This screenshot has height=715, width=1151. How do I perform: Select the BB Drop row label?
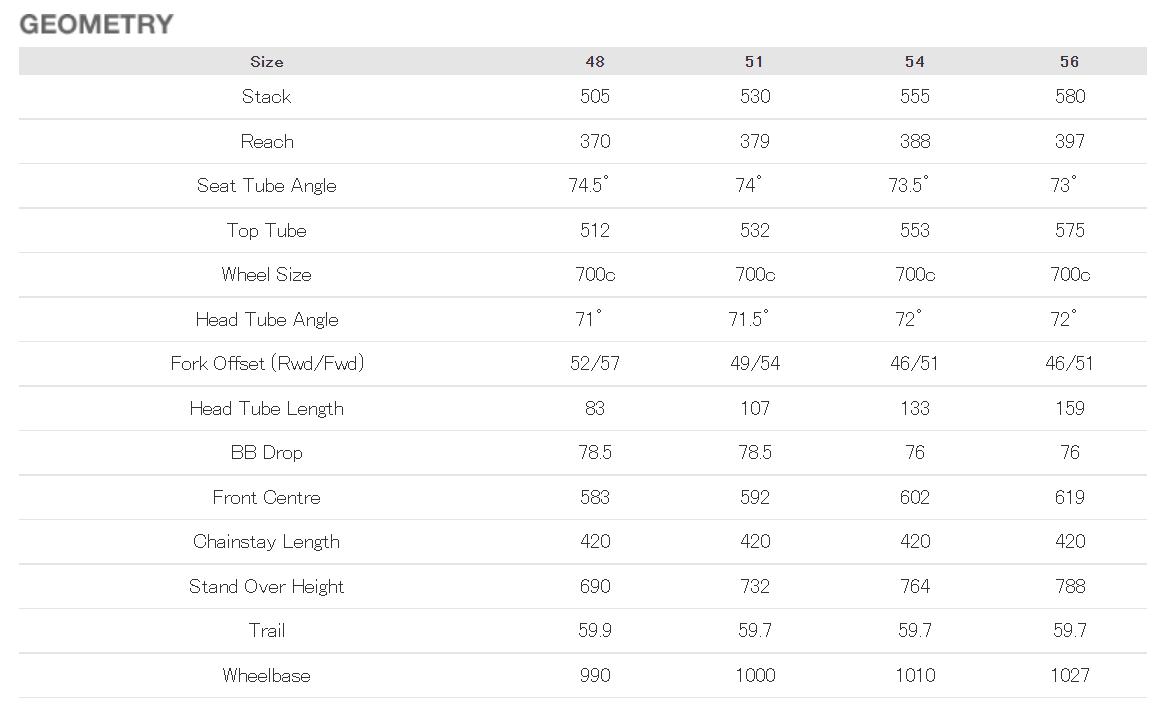(x=267, y=453)
